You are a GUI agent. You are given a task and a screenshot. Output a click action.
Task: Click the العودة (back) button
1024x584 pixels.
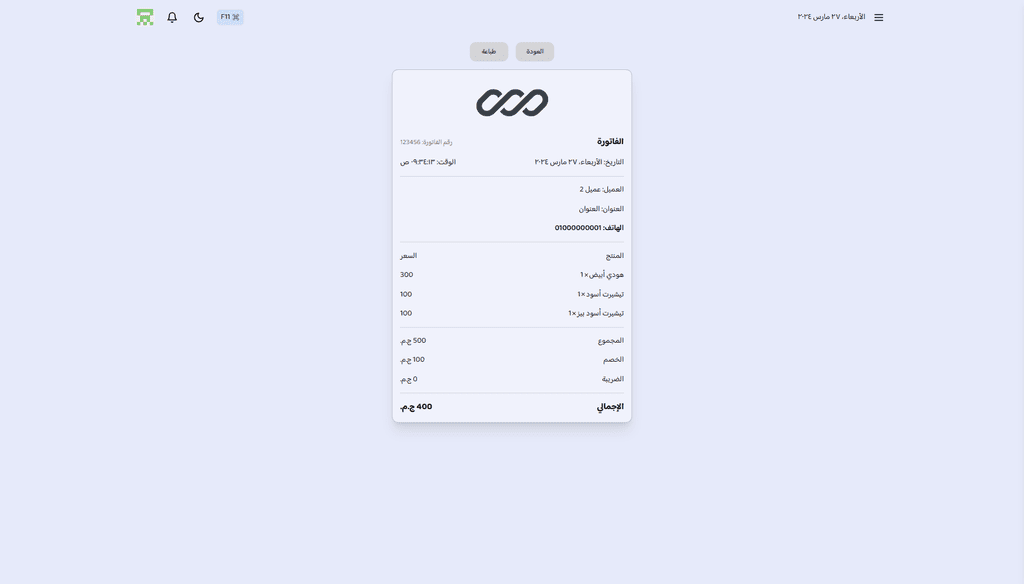coord(535,52)
